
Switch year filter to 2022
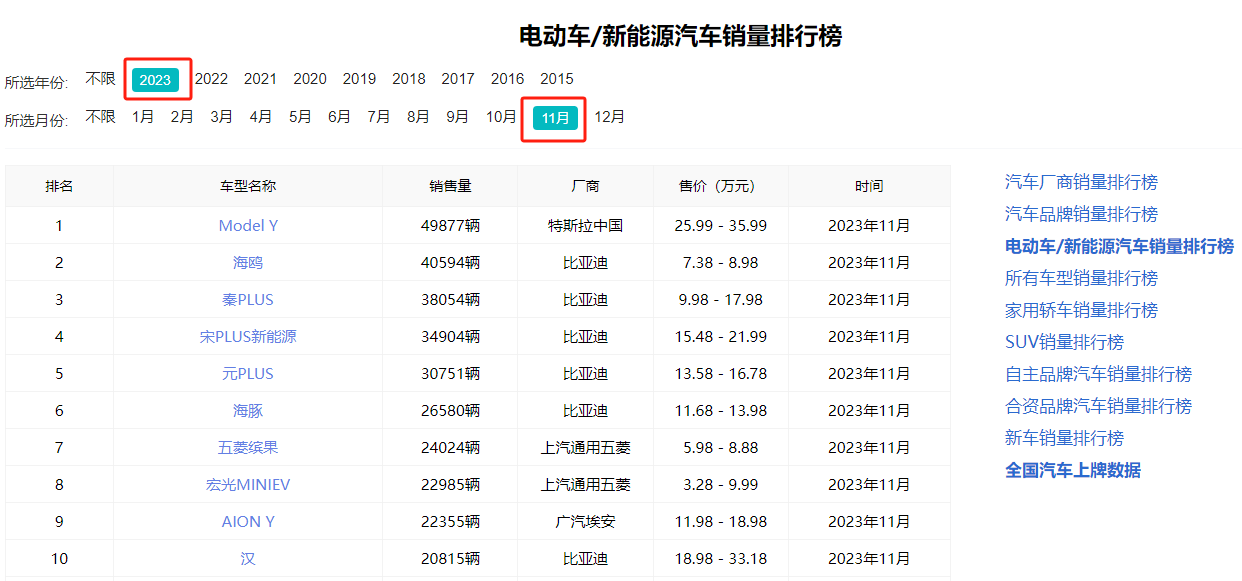[x=211, y=79]
